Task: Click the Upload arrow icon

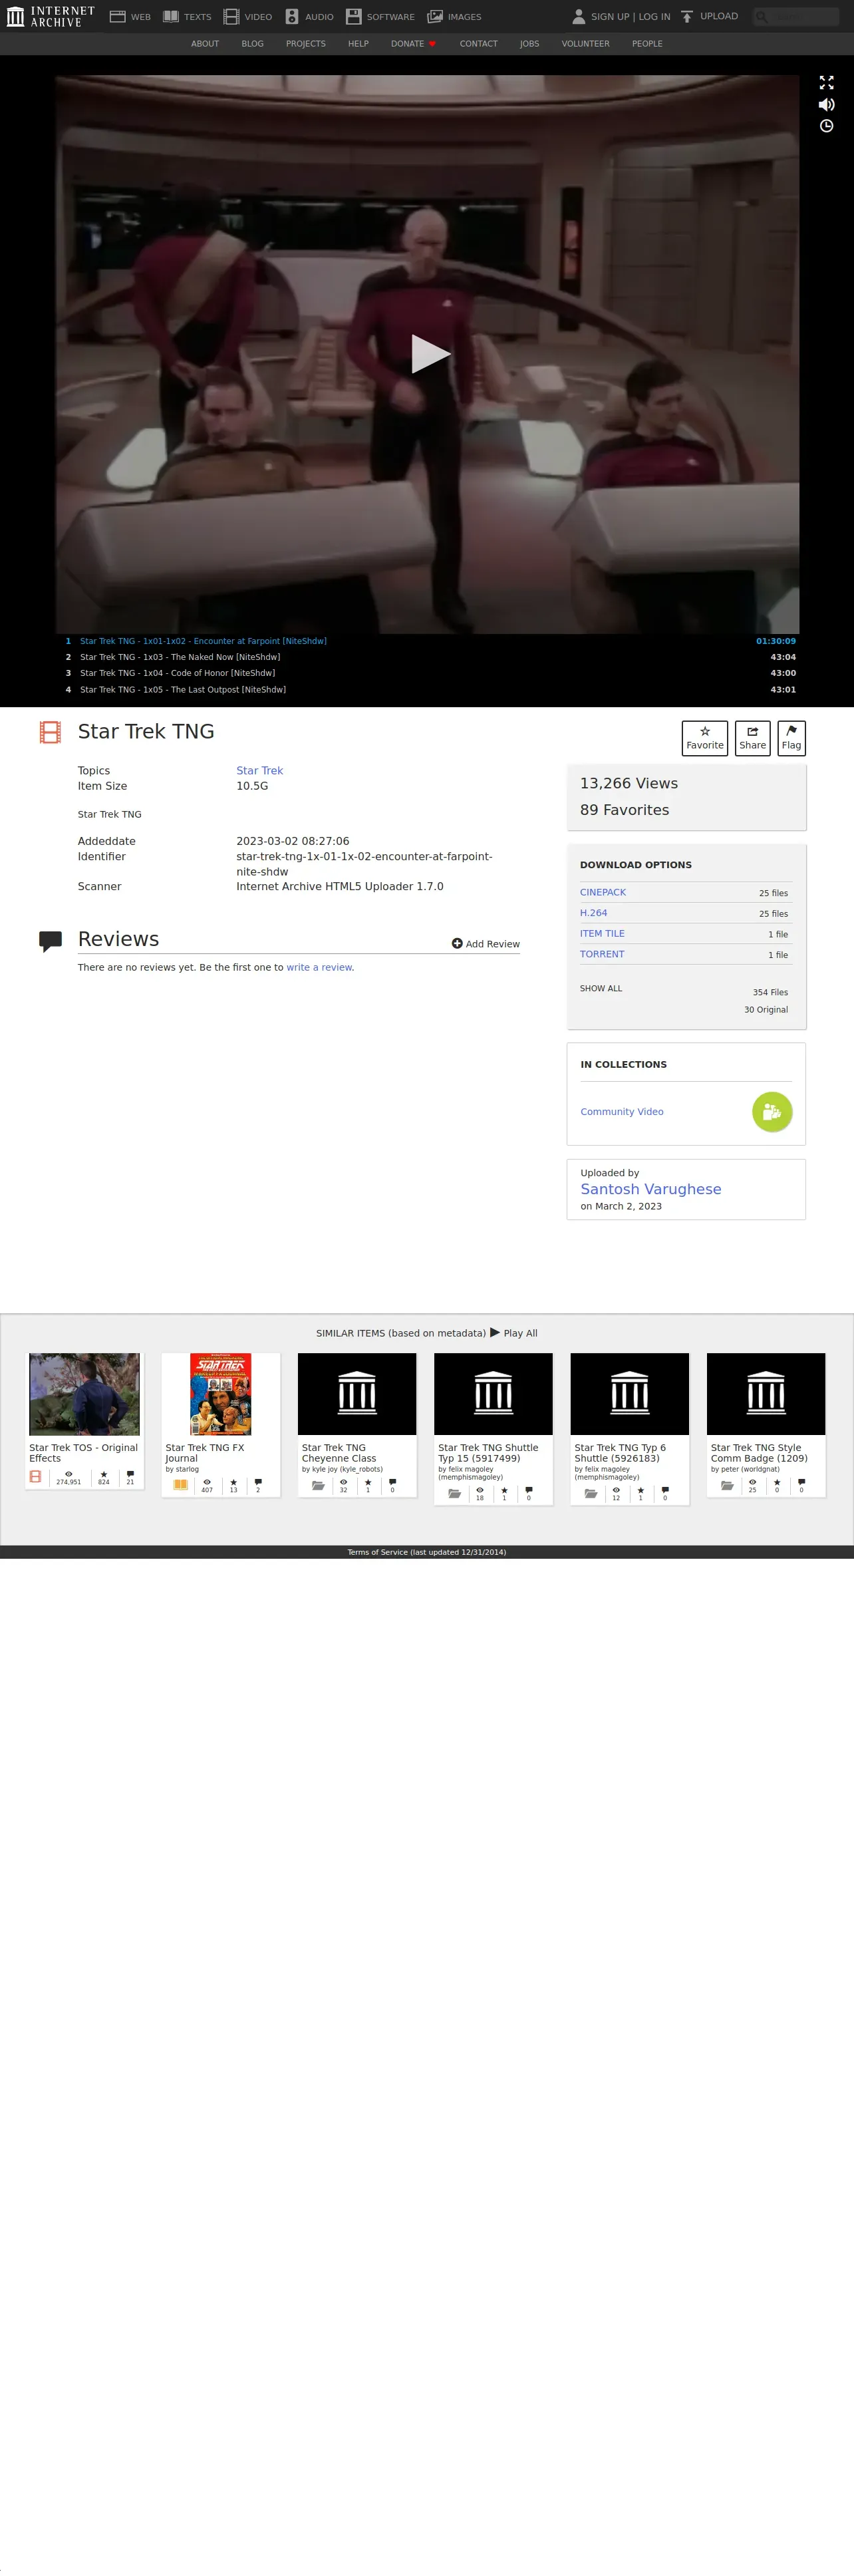Action: 687,16
